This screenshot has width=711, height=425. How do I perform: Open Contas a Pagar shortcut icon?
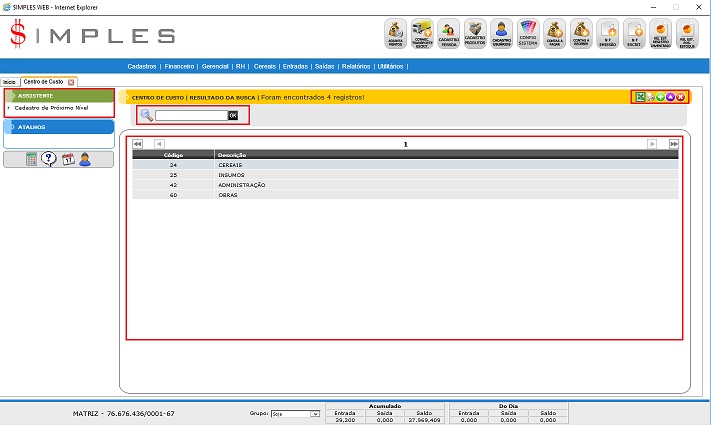click(x=556, y=34)
